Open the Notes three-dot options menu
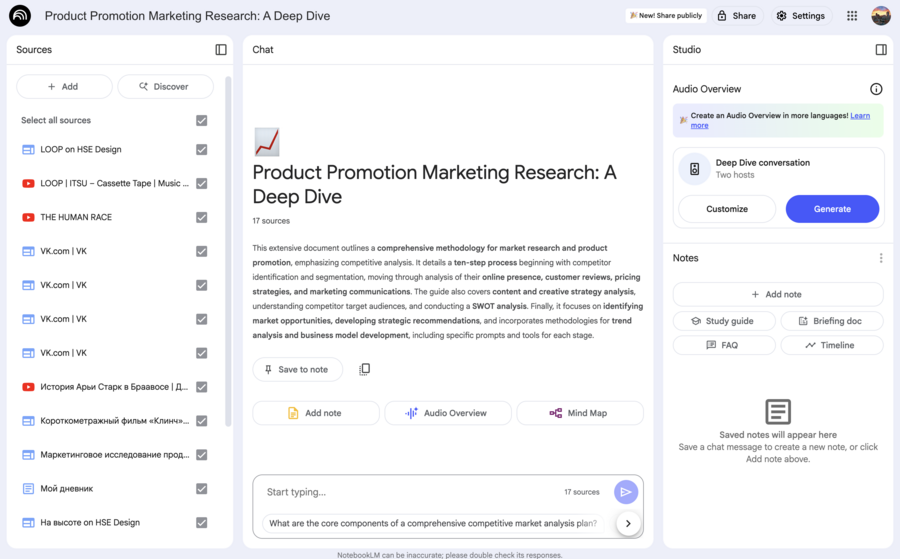This screenshot has width=900, height=559. (880, 258)
